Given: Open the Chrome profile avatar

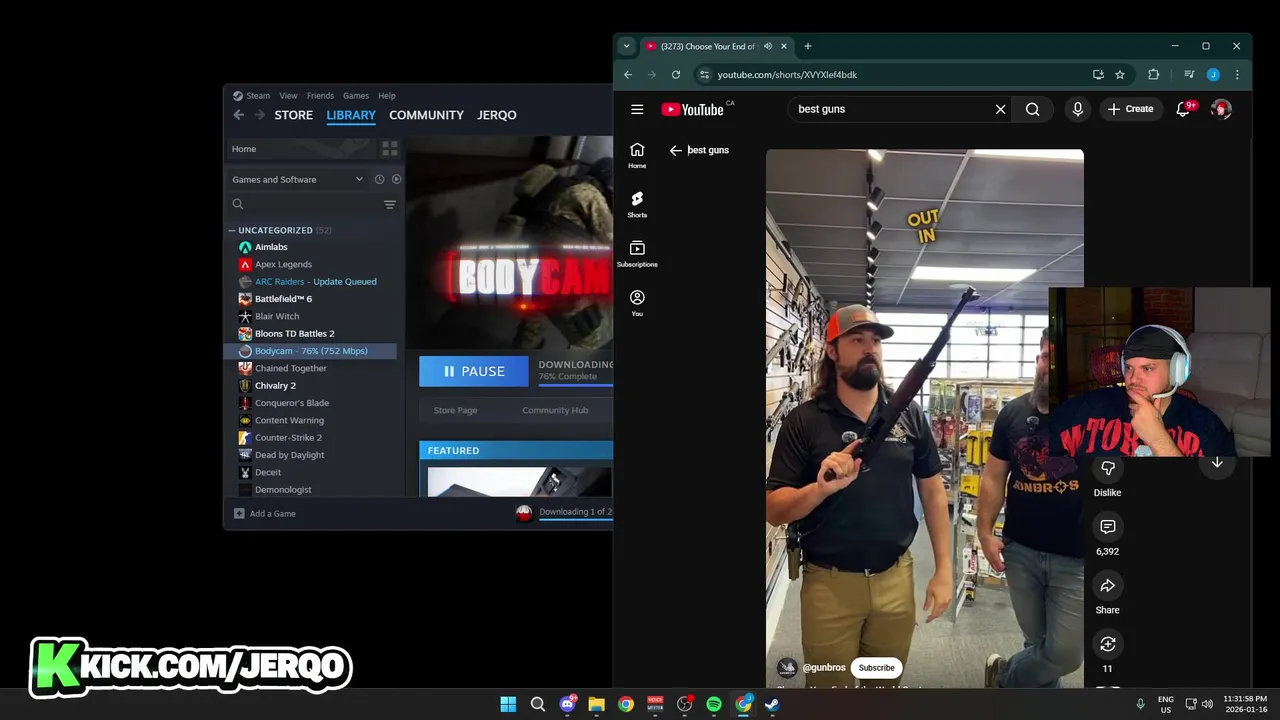Looking at the screenshot, I should [x=1213, y=74].
